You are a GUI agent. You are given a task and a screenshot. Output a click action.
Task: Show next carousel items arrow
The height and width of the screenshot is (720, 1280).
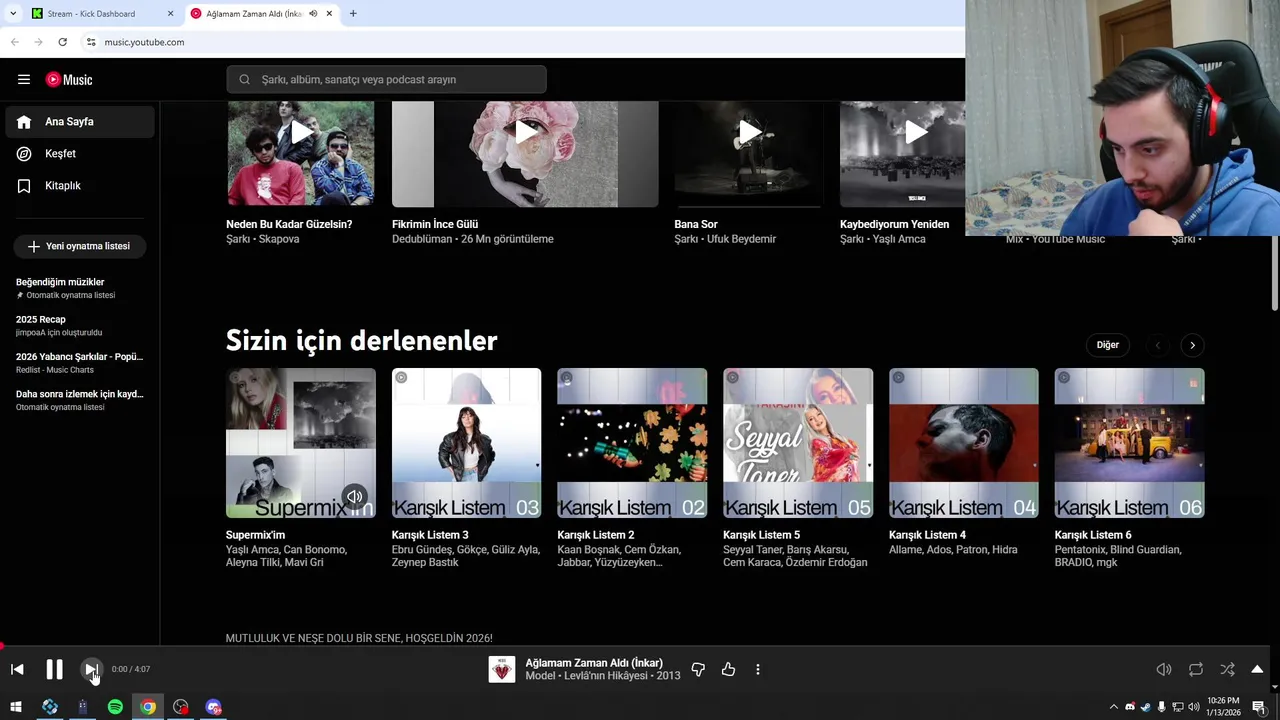pos(1192,345)
